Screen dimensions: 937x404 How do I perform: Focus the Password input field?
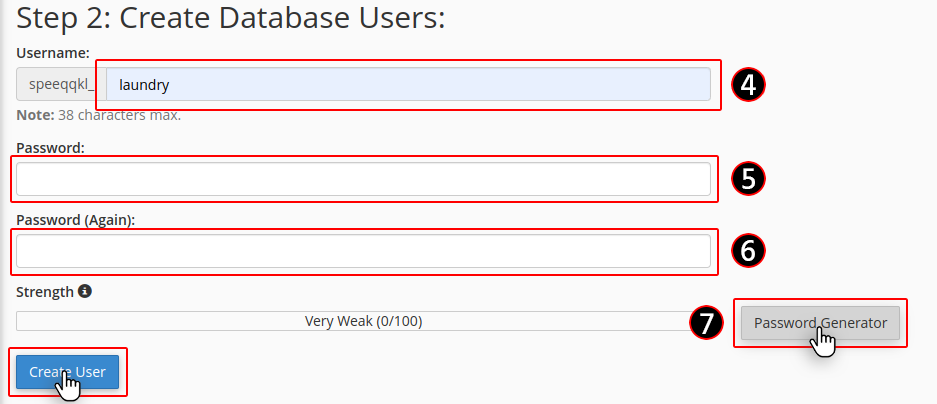coord(363,179)
